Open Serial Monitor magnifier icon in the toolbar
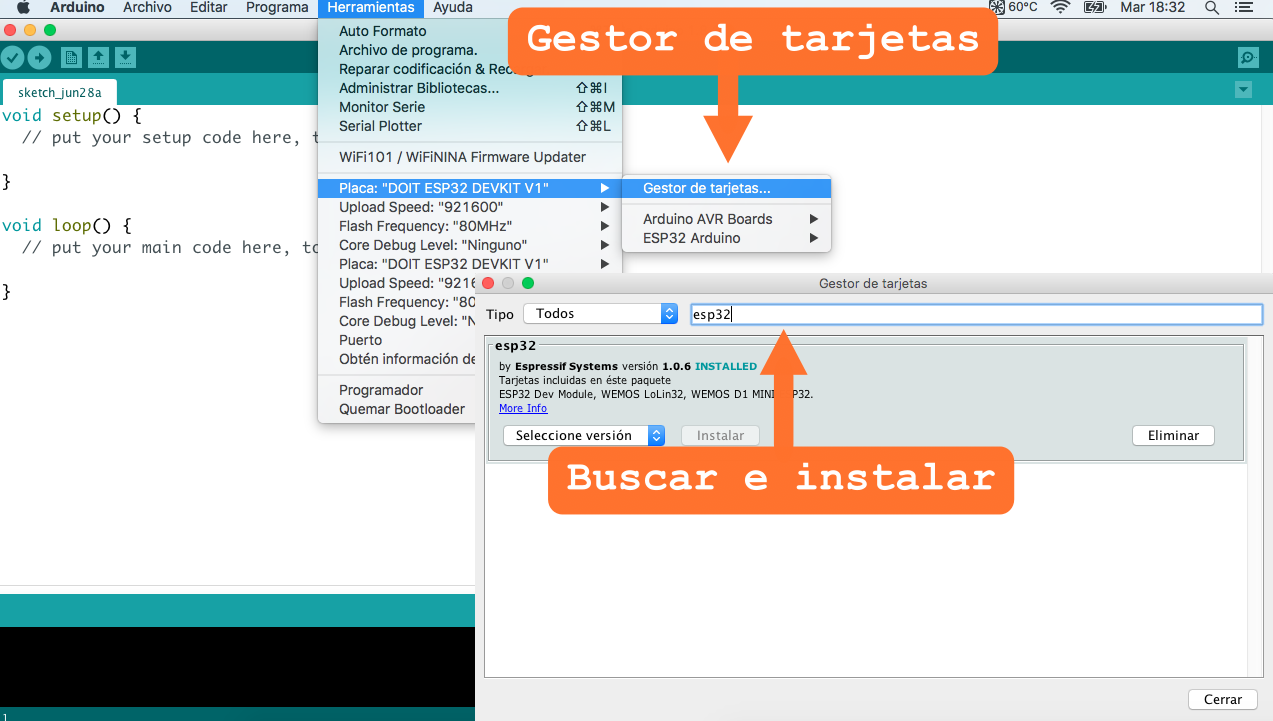Viewport: 1273px width, 721px height. (1247, 58)
